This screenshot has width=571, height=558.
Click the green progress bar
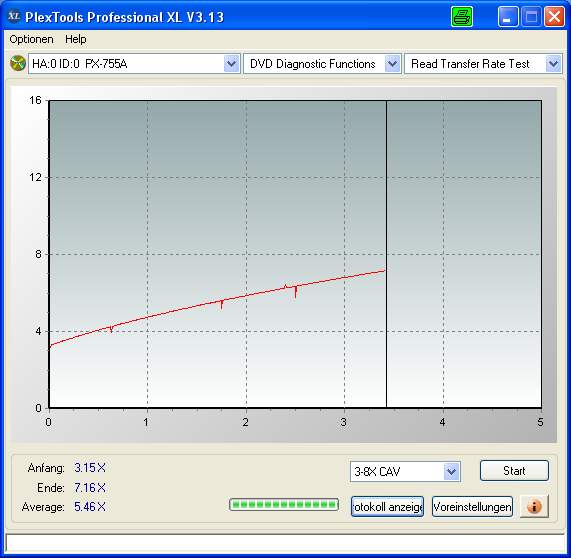pos(284,505)
